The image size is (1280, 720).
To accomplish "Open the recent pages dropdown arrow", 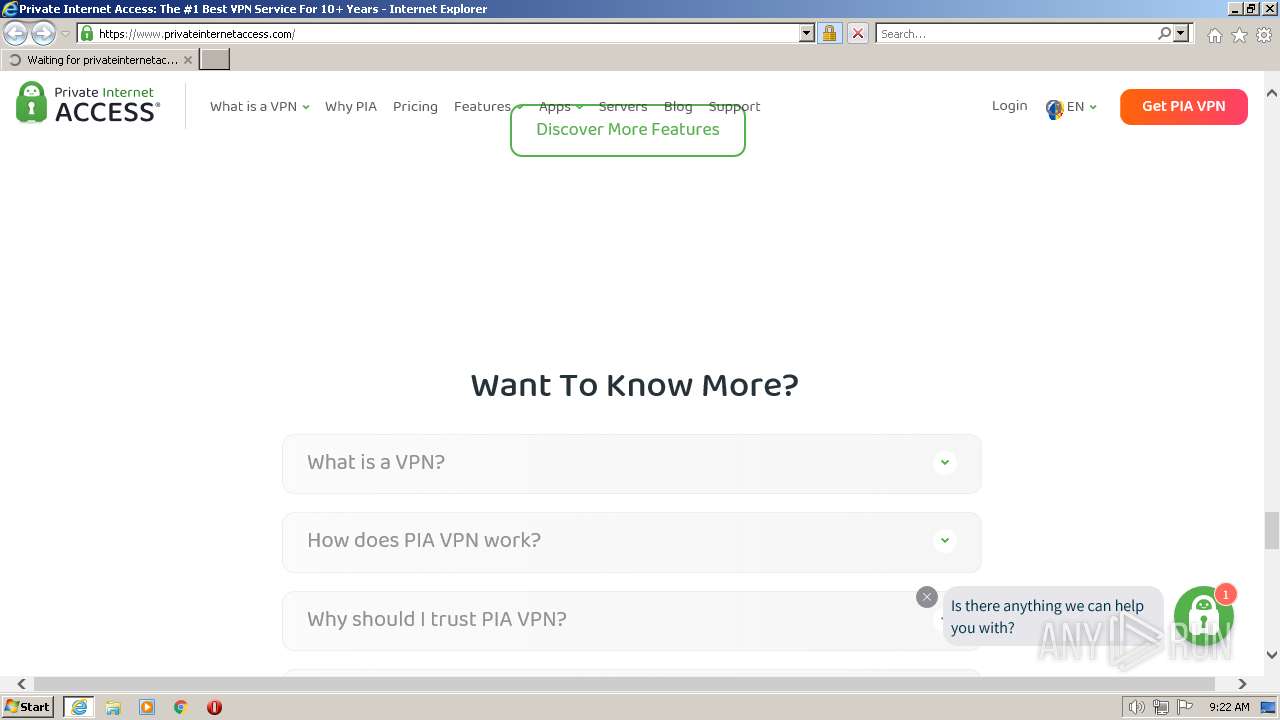I will click(65, 34).
